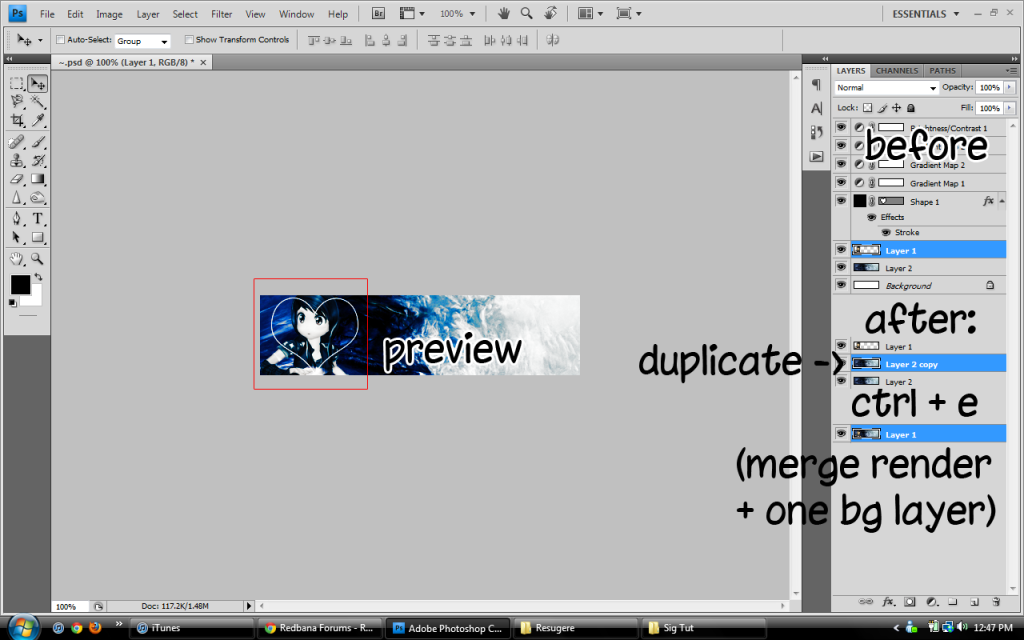This screenshot has height=640, width=1024.
Task: Select the Rectangular Marquee tool
Action: 17,84
